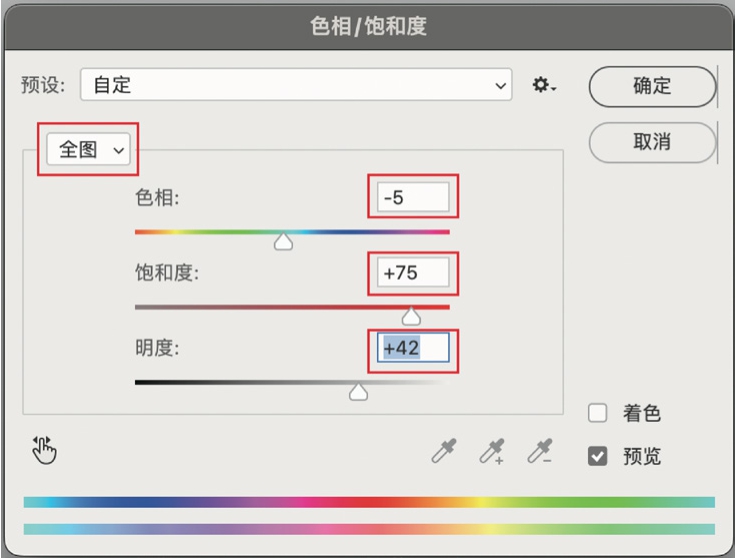
Task: Click the top color spectrum bar
Action: [x=368, y=502]
